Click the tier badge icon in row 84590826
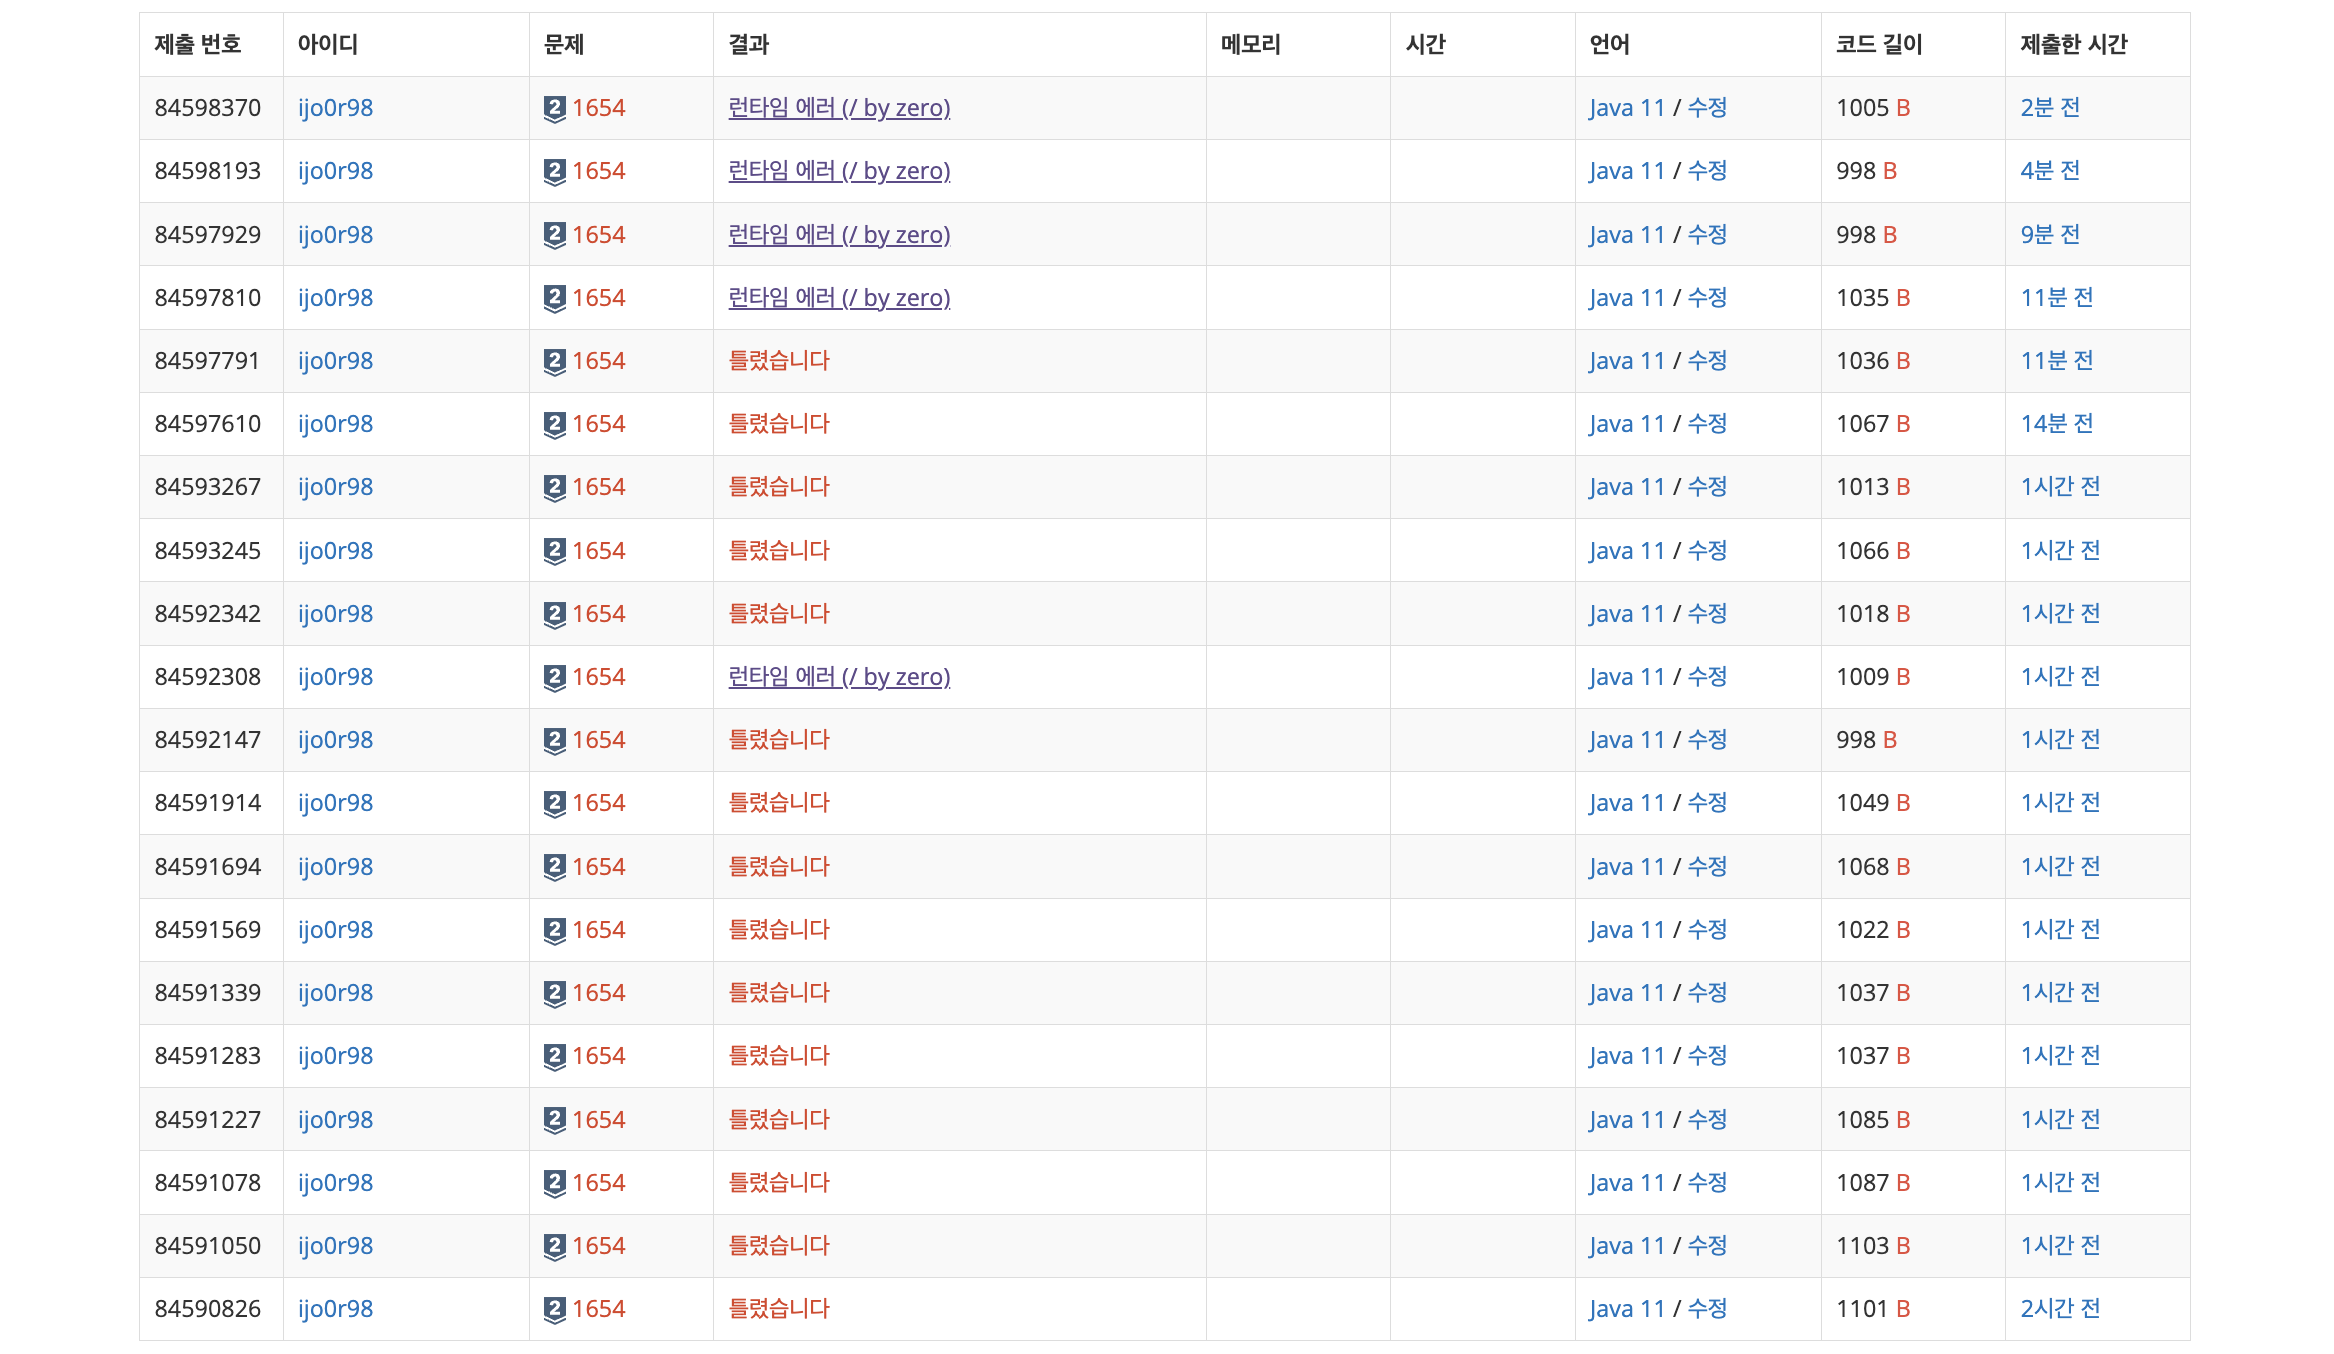This screenshot has height=1354, width=2334. click(x=554, y=1309)
